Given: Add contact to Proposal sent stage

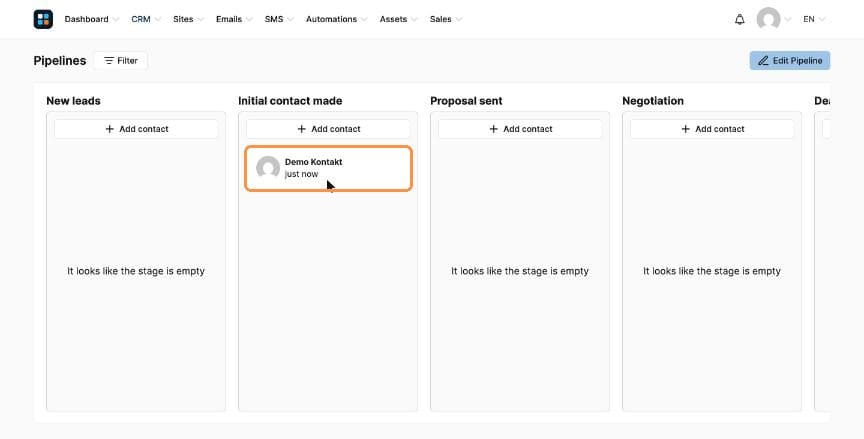Looking at the screenshot, I should coord(520,129).
